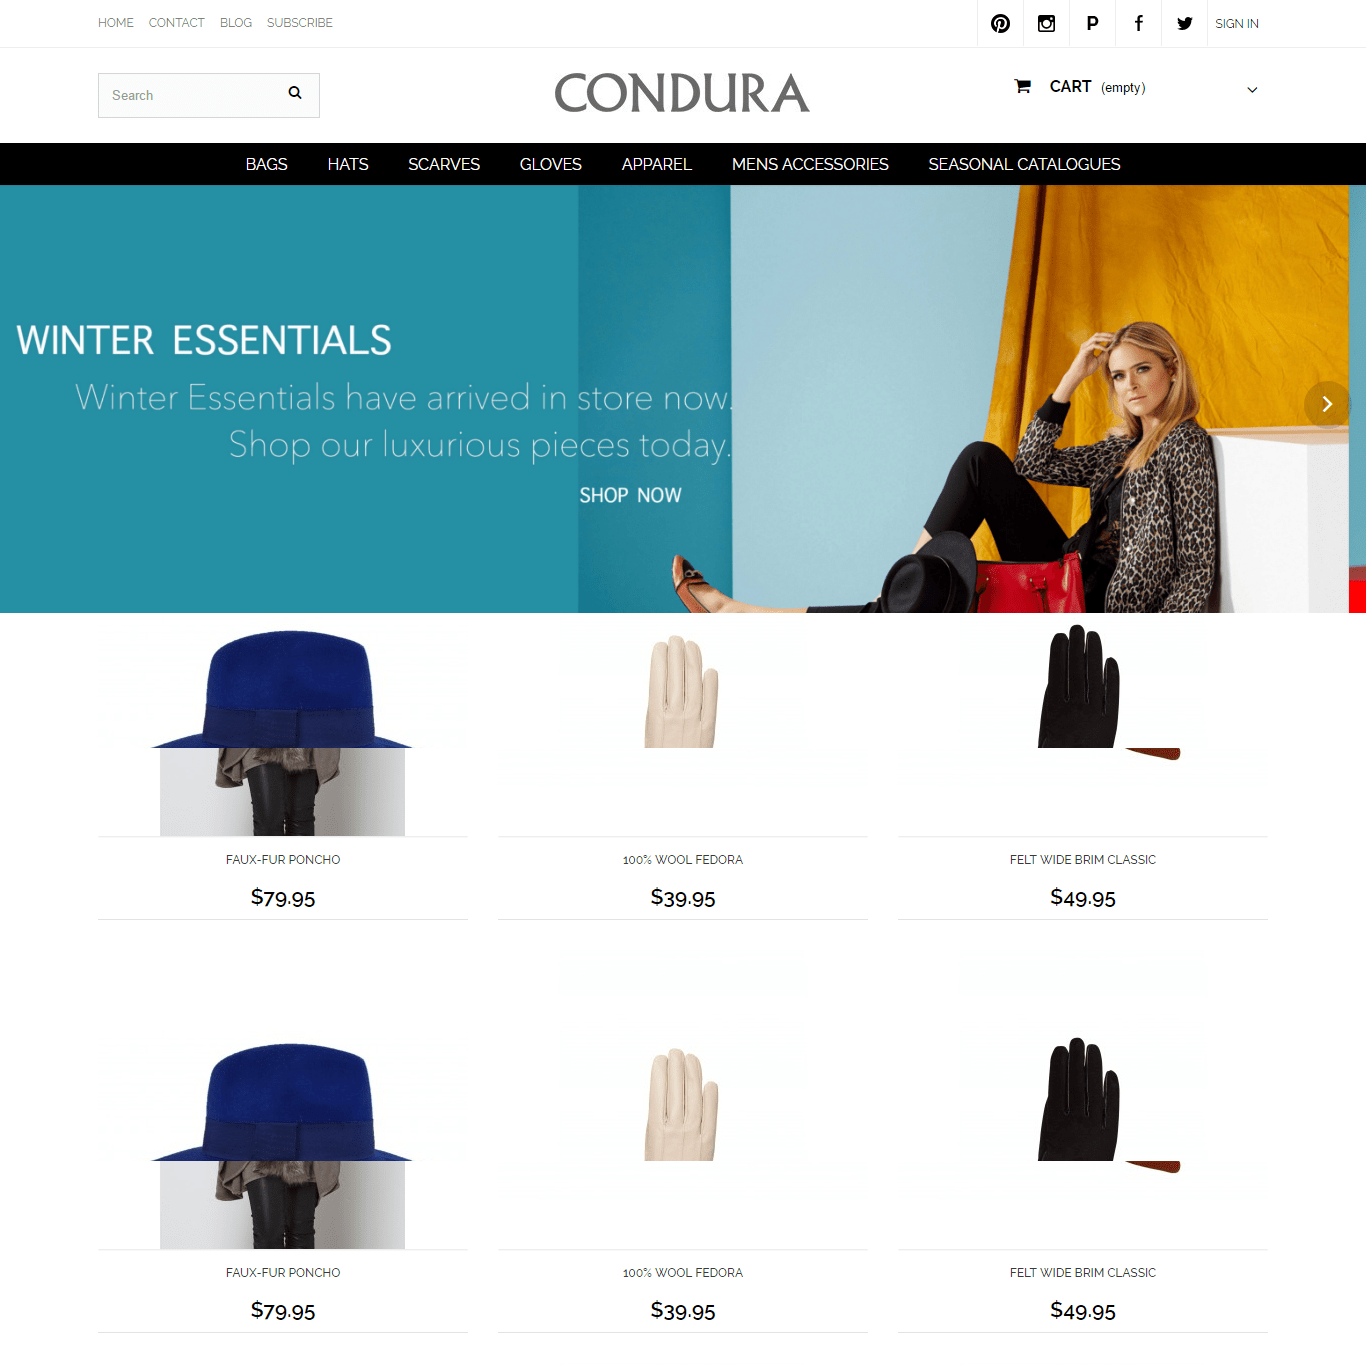The height and width of the screenshot is (1366, 1366).
Task: Open the Facebook social icon
Action: pos(1138,24)
